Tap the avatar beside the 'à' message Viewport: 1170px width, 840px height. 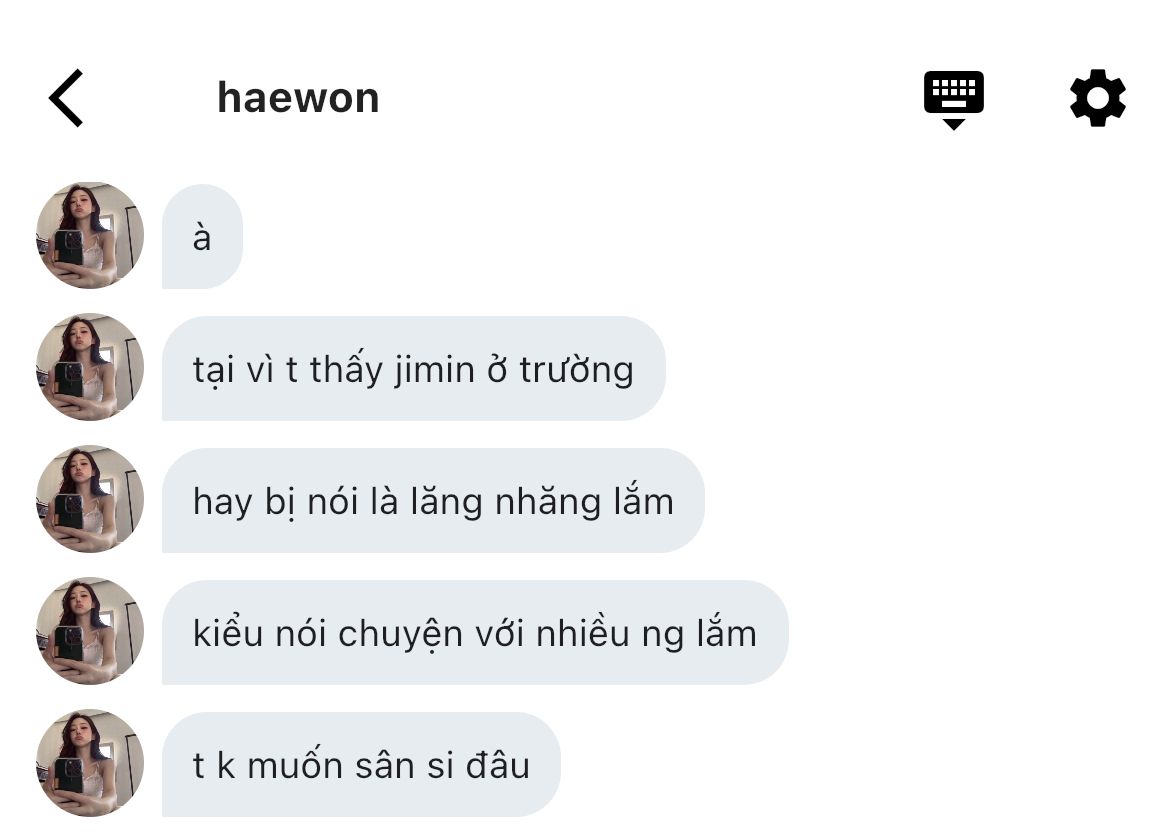(90, 235)
